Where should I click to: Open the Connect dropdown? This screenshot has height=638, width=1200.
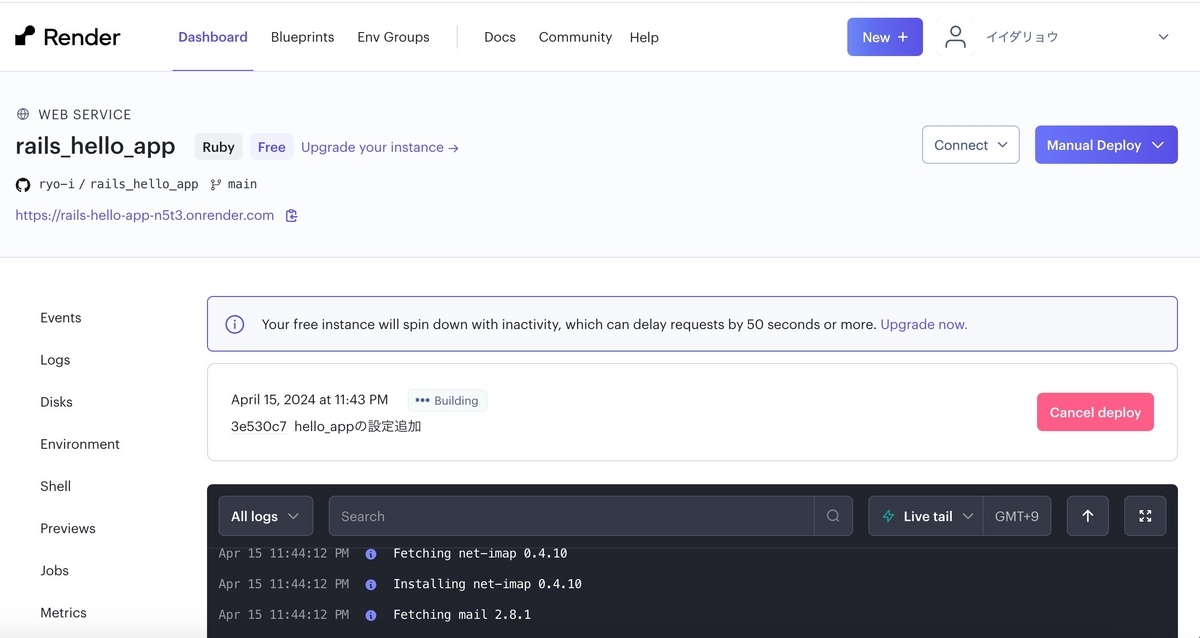point(971,145)
